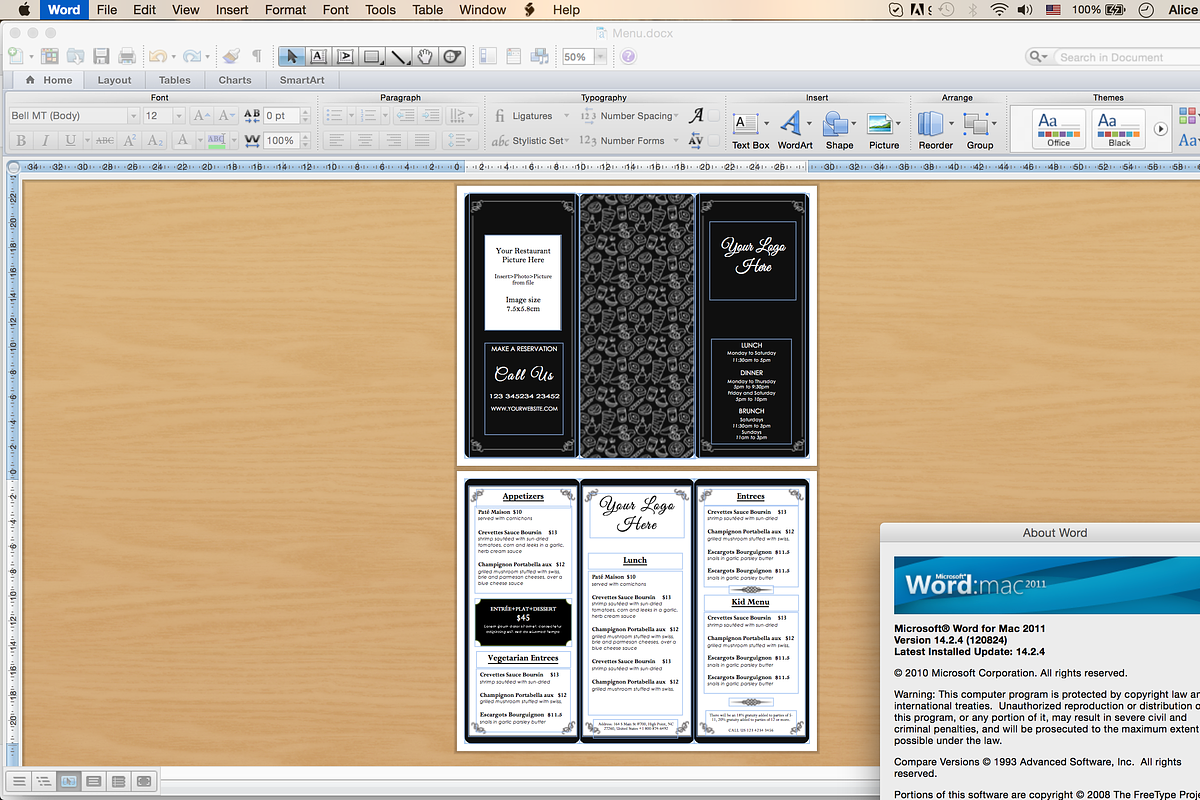Click the Grow font size icon

tap(202, 116)
